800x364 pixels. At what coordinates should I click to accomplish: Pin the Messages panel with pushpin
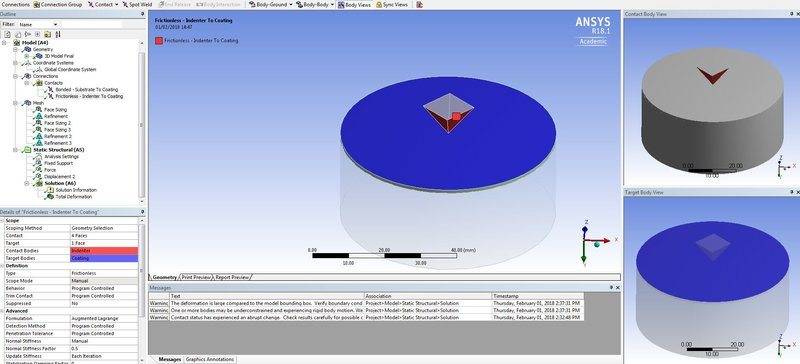[x=612, y=288]
